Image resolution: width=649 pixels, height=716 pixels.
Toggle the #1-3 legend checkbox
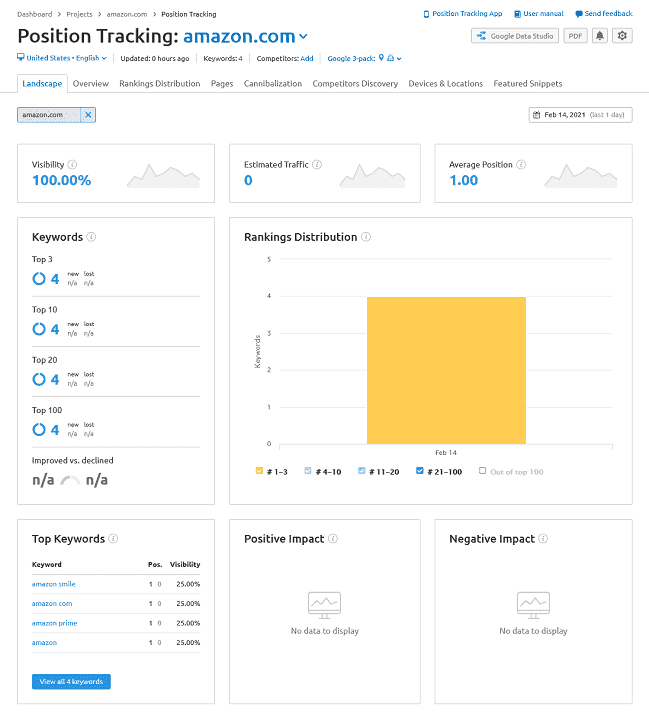259,471
